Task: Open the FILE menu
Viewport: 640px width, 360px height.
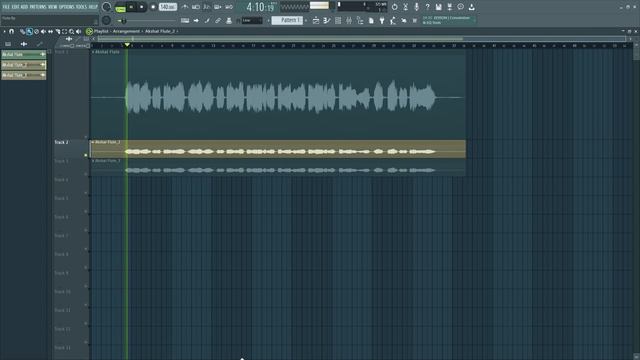Action: pos(6,7)
